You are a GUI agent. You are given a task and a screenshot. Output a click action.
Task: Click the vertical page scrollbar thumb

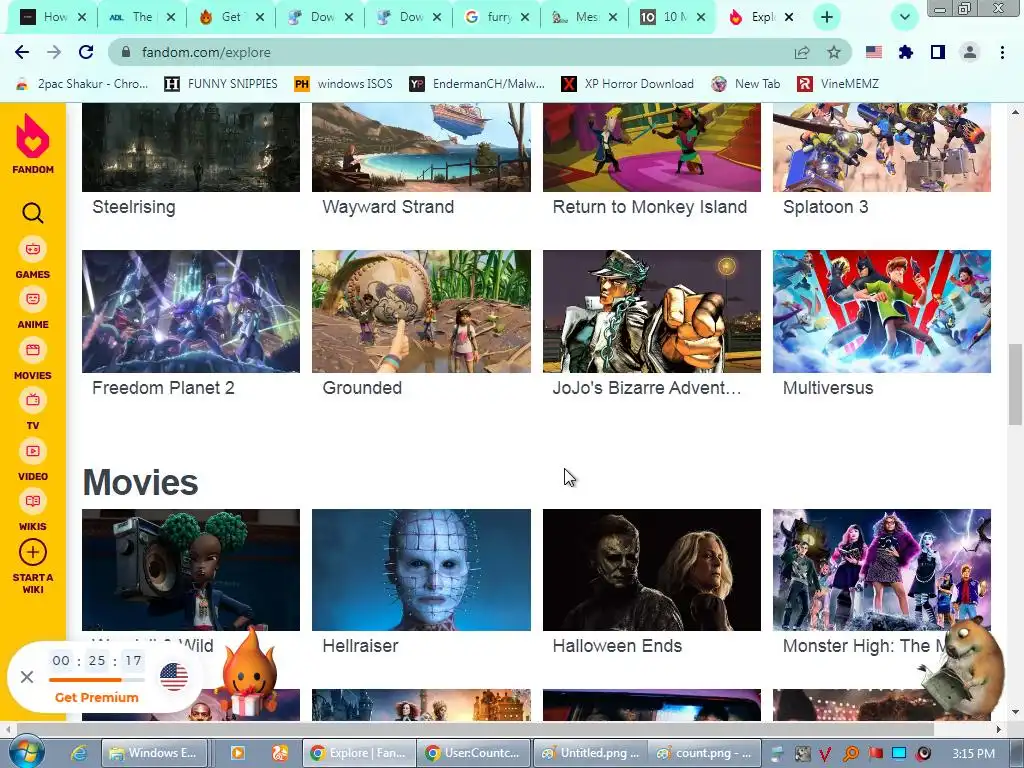pos(1015,385)
